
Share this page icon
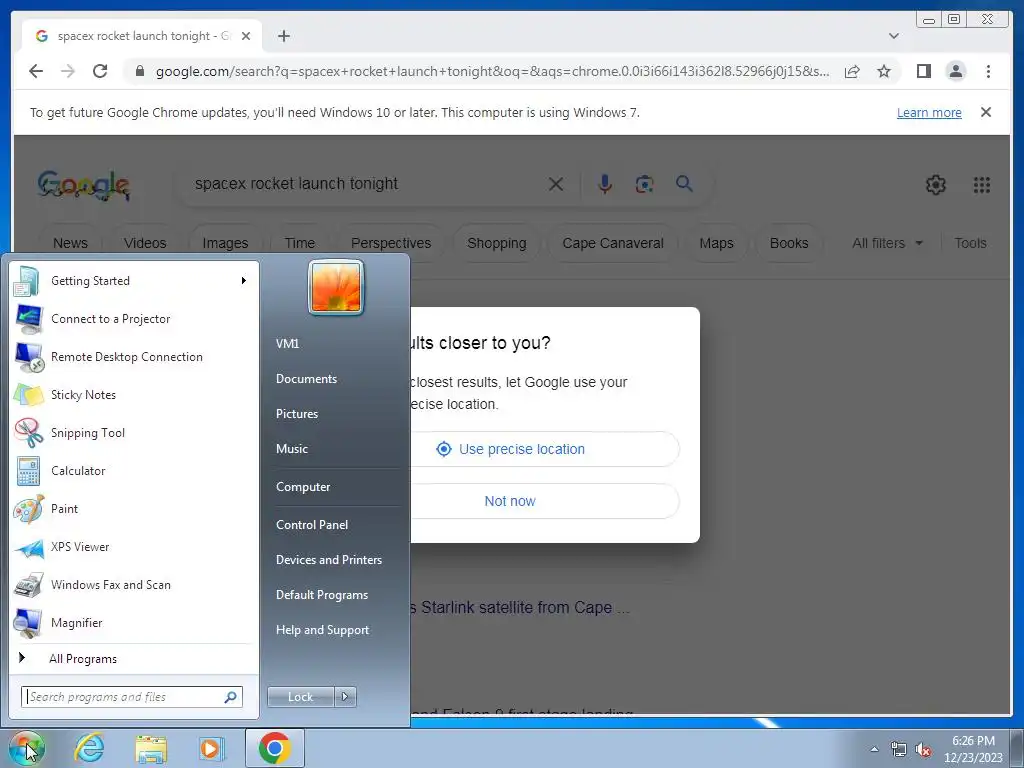852,71
